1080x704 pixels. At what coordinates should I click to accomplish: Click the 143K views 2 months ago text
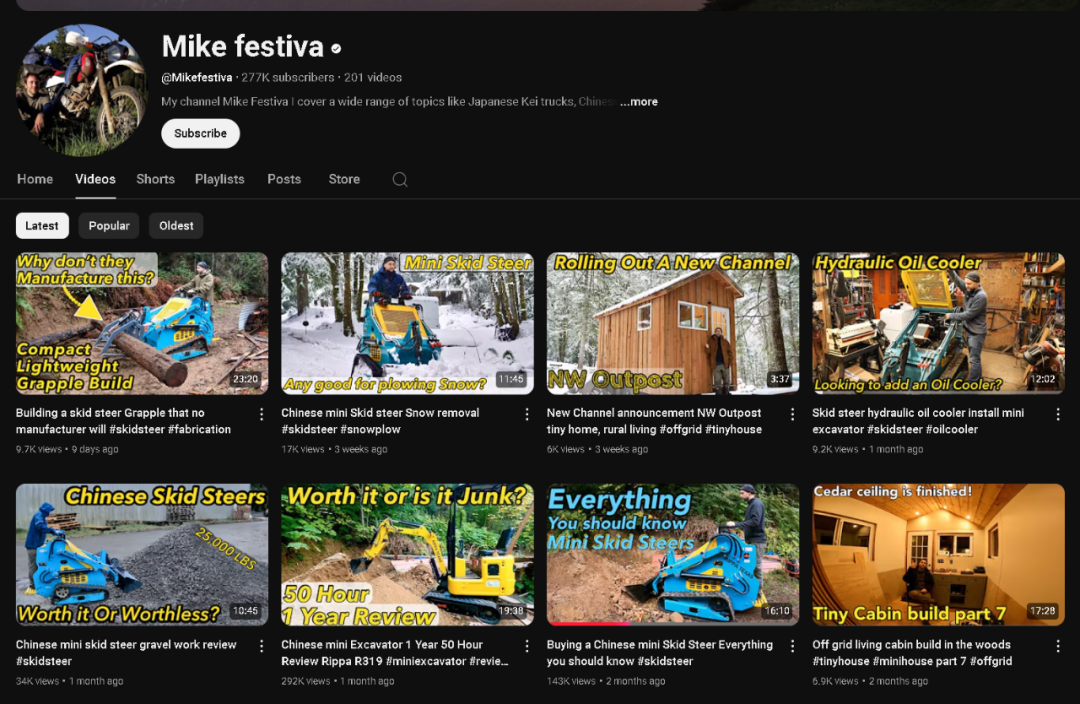[606, 681]
